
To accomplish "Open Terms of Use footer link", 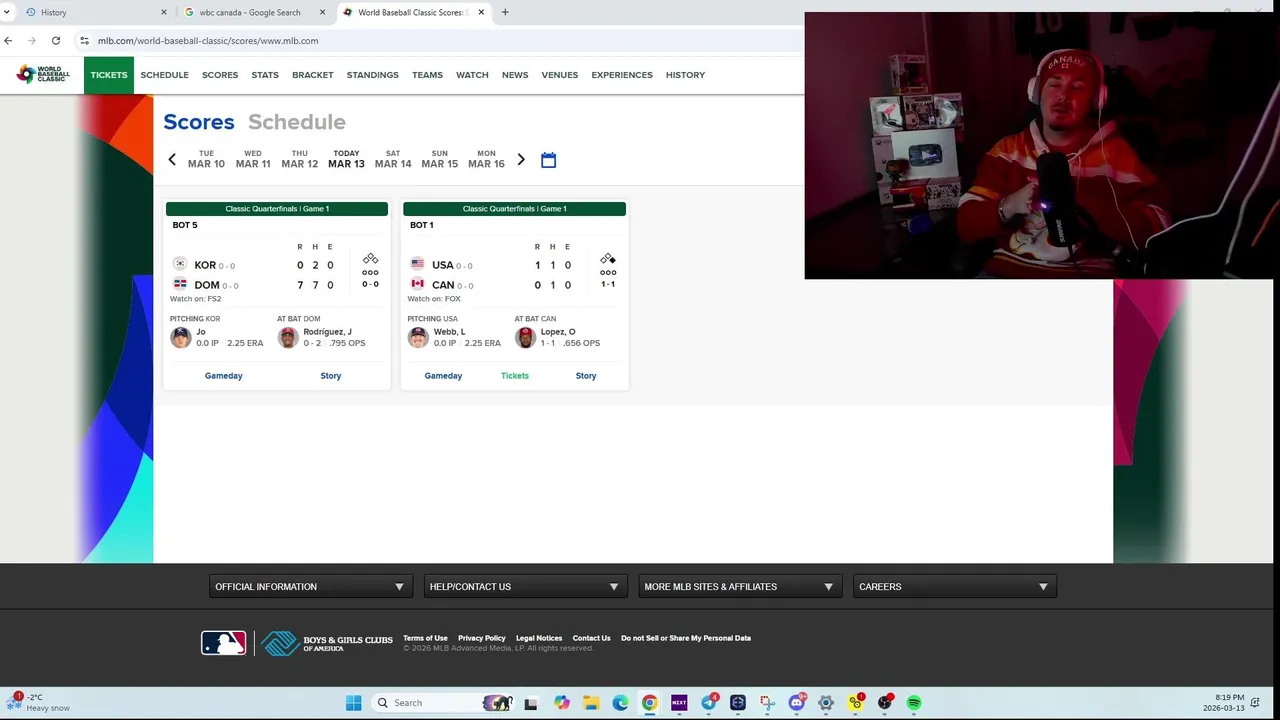I will point(425,638).
